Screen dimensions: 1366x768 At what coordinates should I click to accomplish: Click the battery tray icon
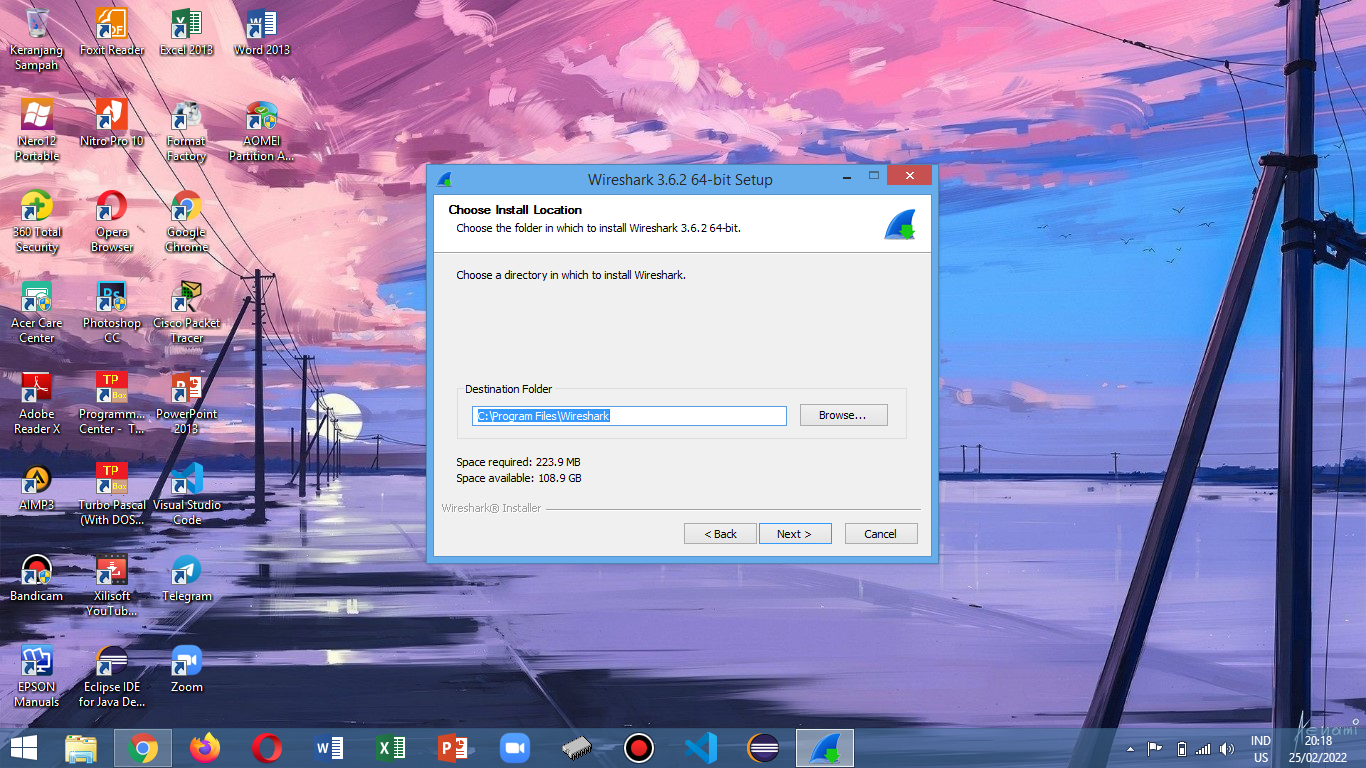click(1181, 748)
